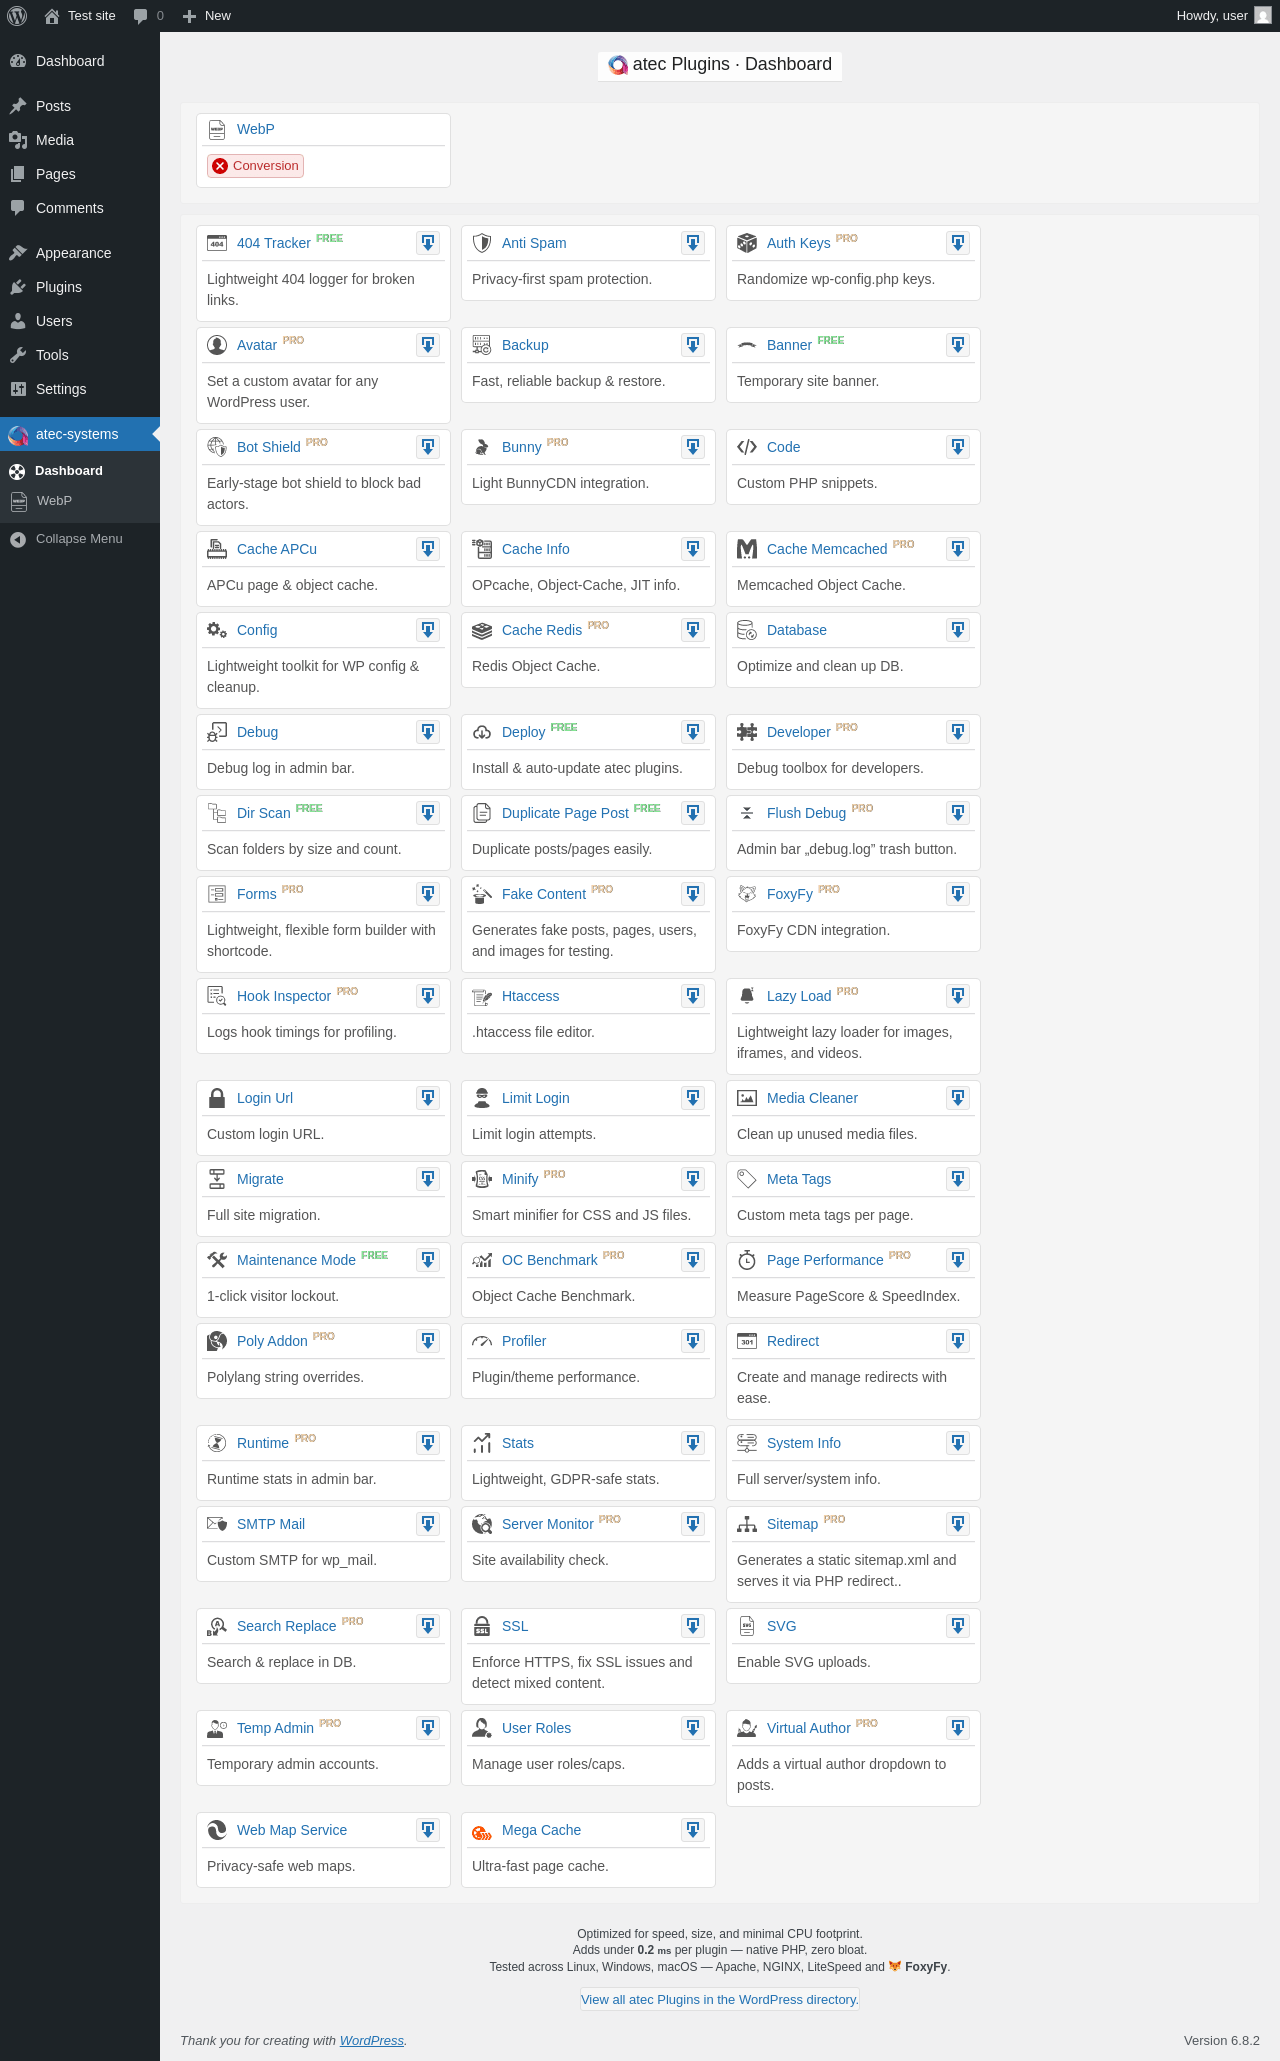Click the install icon for Web Map Service
This screenshot has height=2061, width=1280.
tap(428, 1830)
